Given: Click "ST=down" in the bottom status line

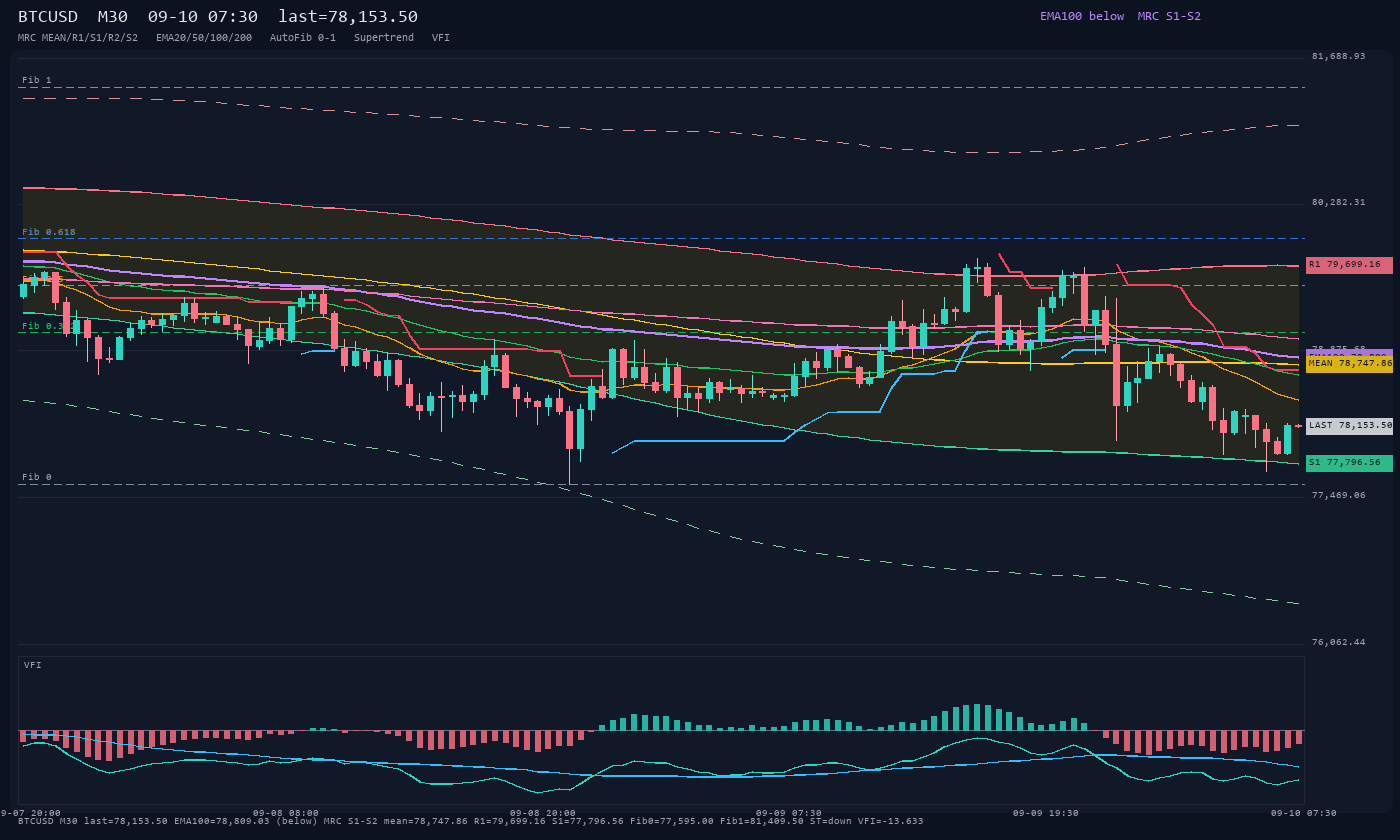Looking at the screenshot, I should [831, 821].
